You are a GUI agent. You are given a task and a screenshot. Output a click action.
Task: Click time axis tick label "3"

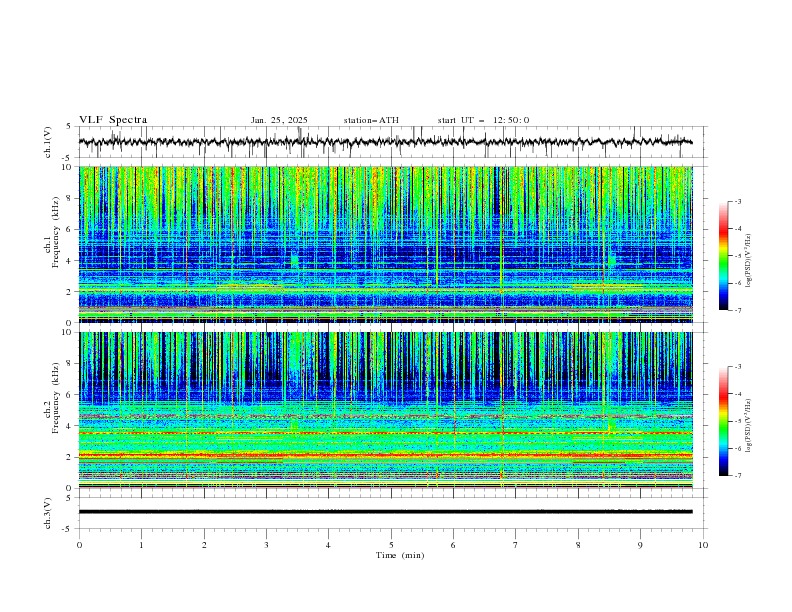(266, 545)
